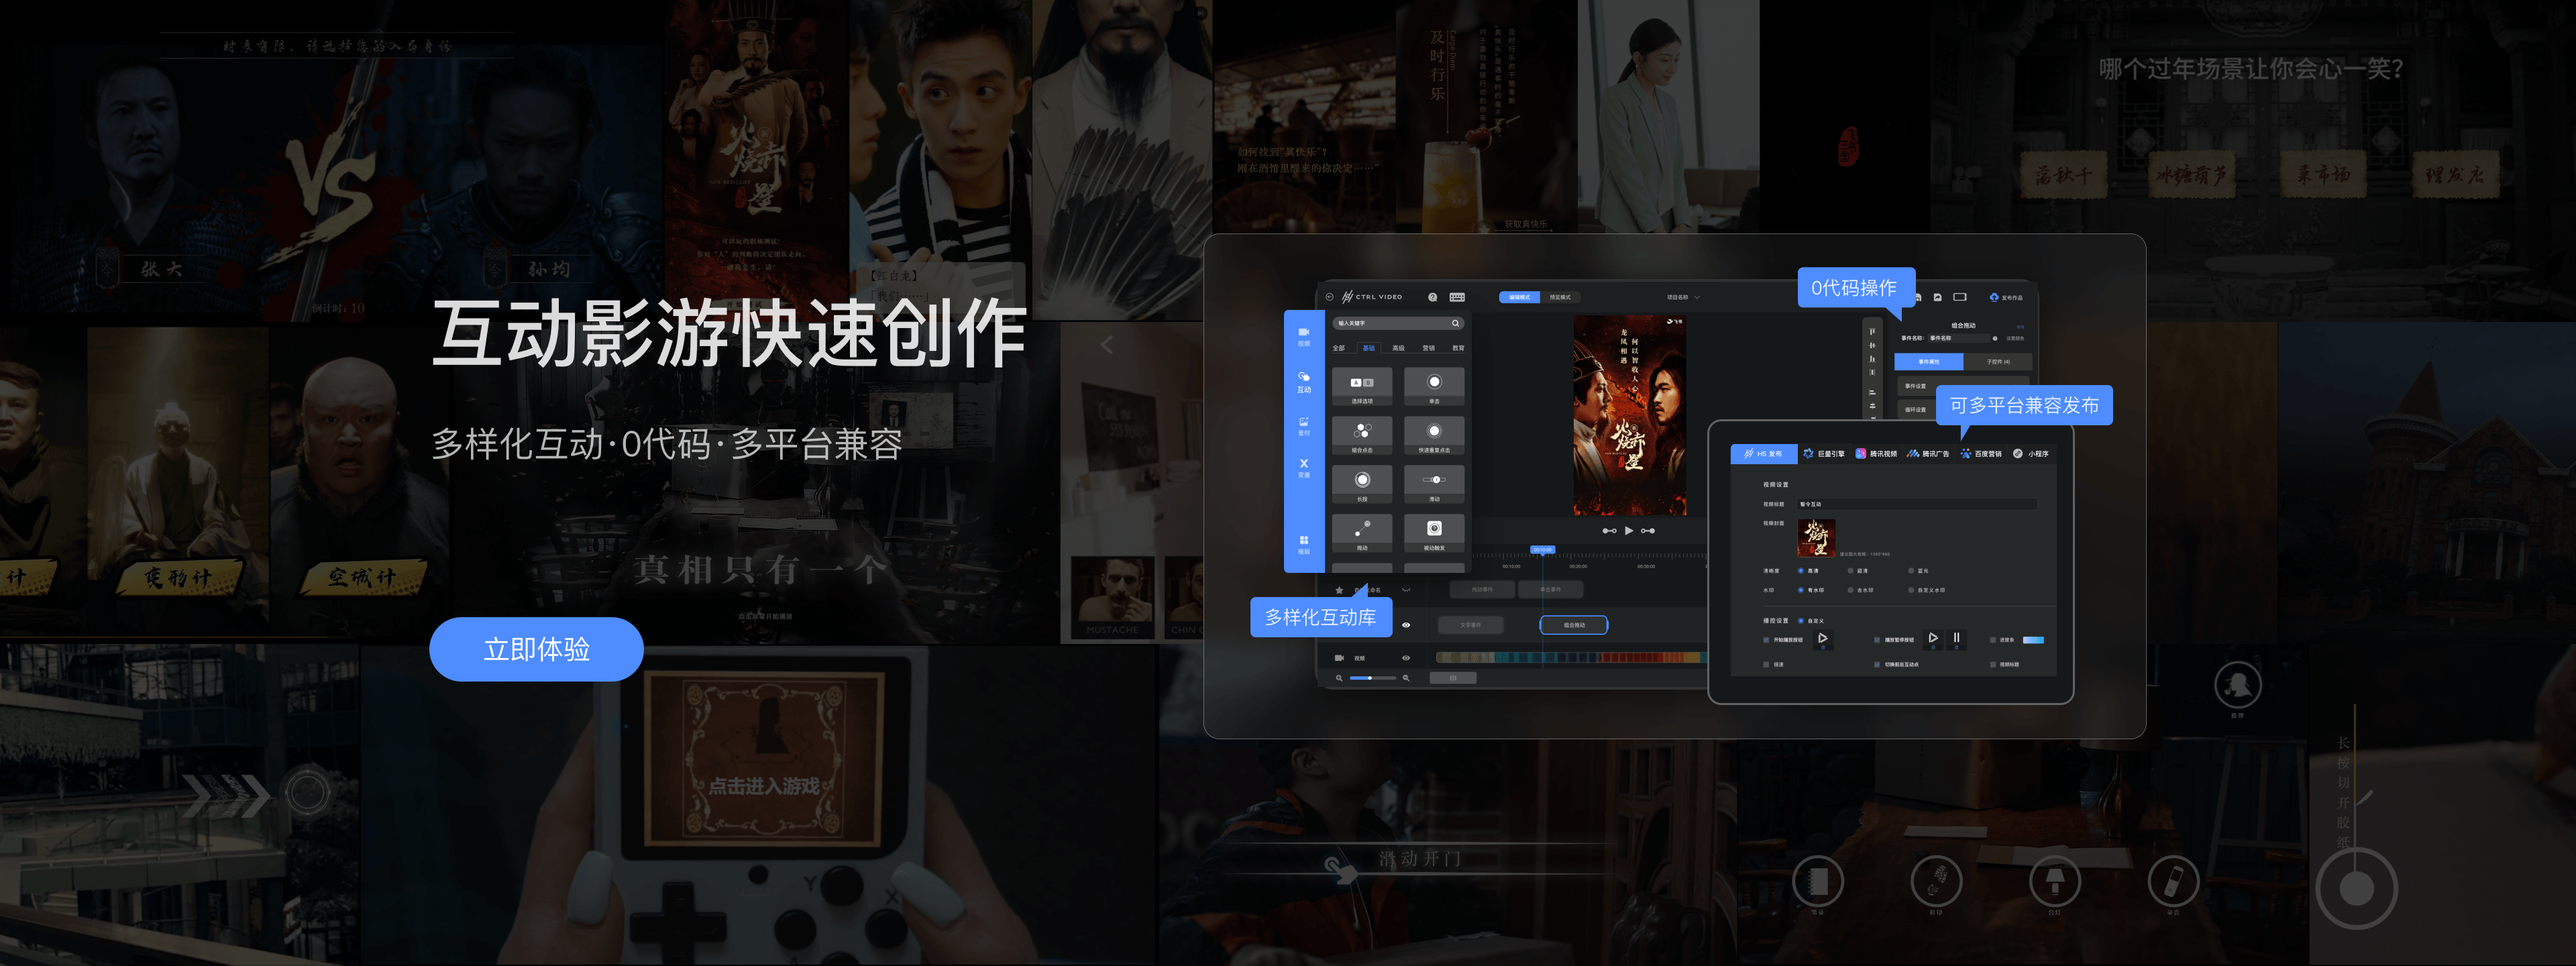The image size is (2576, 966).
Task: Open the 视频 sidebar panel icon
Action: [1304, 336]
